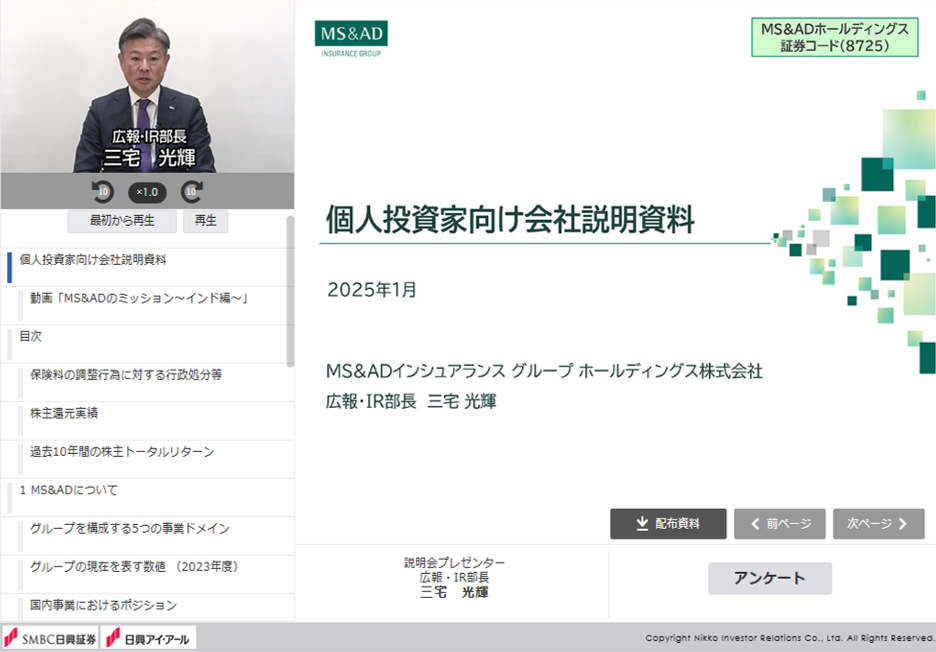Click the copyright notice in footer
Screen dimensions: 936x652
point(790,638)
